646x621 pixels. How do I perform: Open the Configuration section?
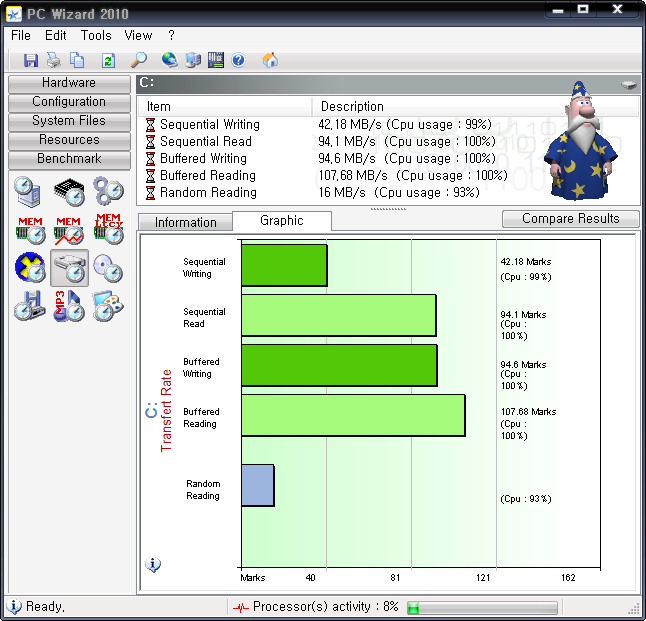[69, 102]
